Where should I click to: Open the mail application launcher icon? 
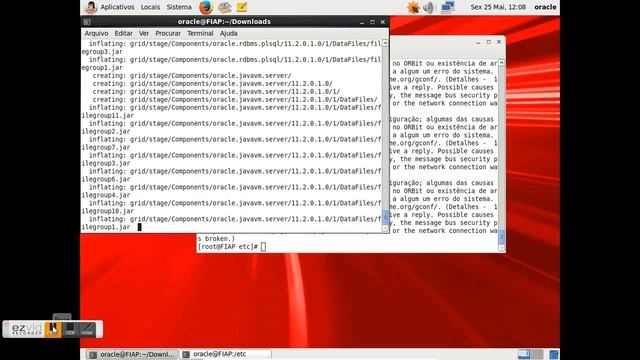[224, 7]
